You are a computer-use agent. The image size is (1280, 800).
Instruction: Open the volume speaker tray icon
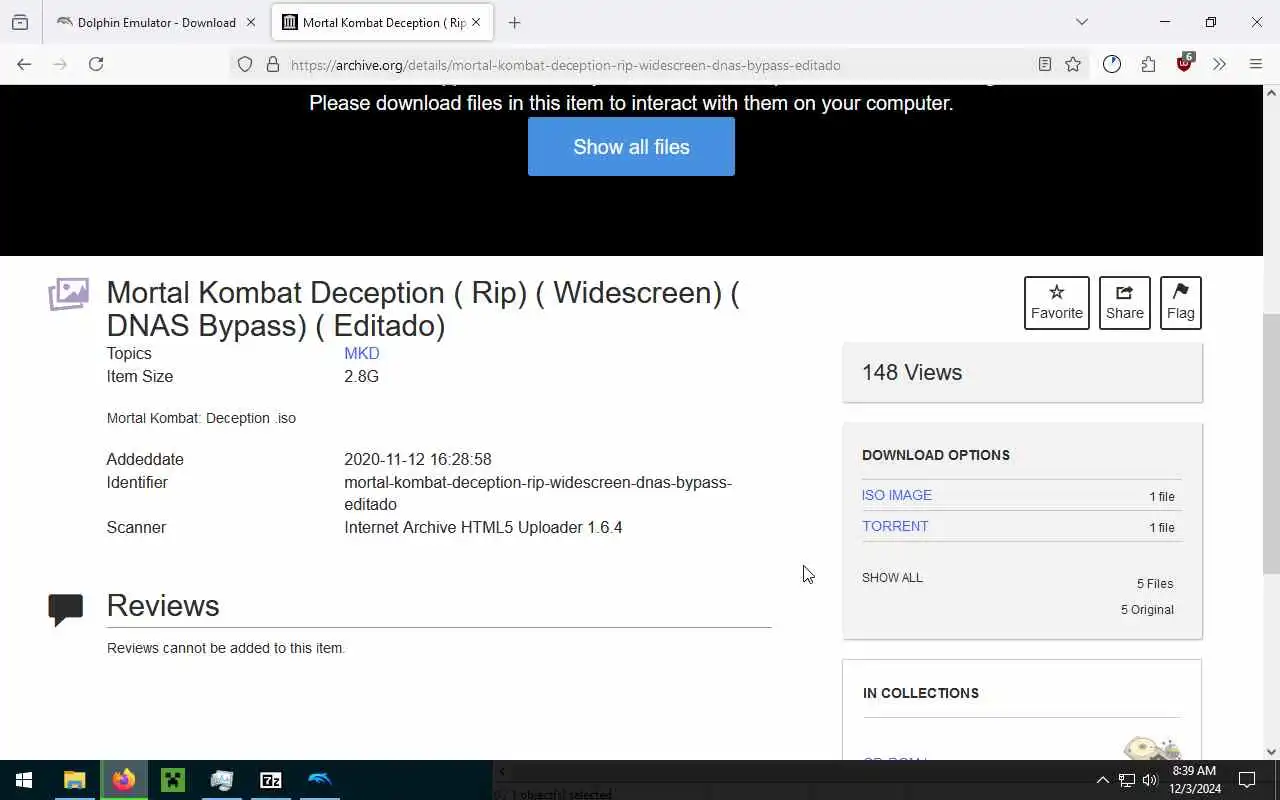tap(1149, 780)
